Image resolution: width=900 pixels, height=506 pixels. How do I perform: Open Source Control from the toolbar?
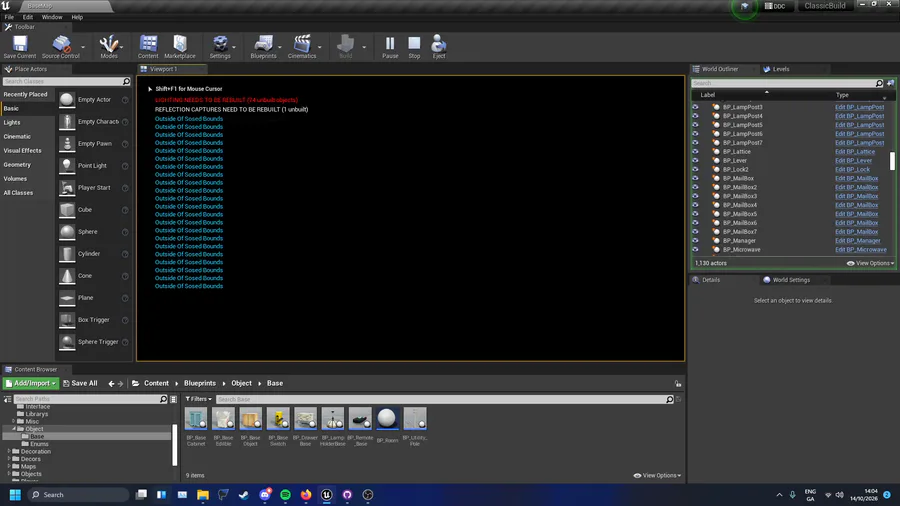point(60,46)
